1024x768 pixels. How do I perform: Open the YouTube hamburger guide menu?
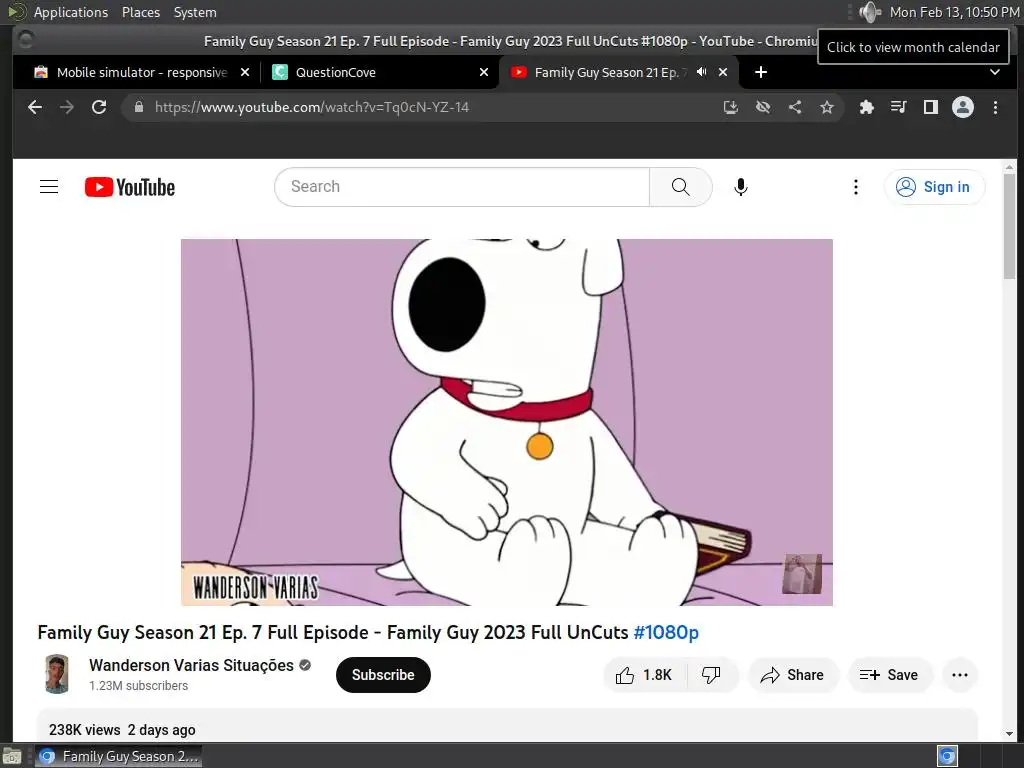coord(49,187)
